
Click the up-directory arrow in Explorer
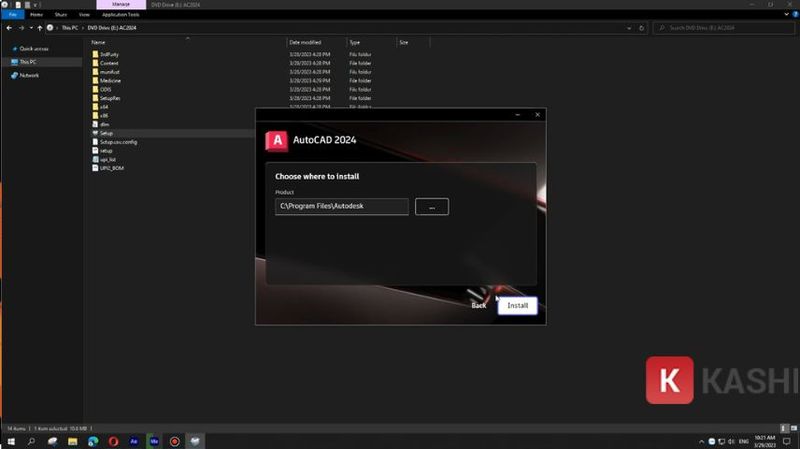[39, 28]
